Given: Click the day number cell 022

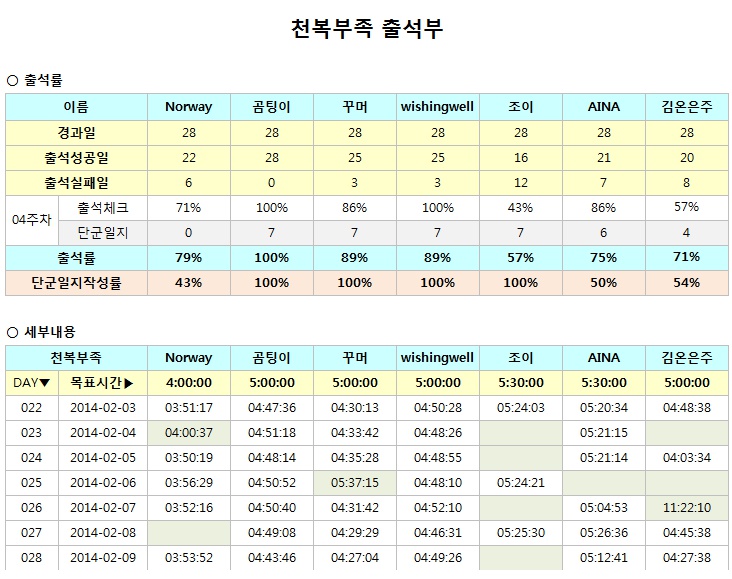Looking at the screenshot, I should click(32, 408).
